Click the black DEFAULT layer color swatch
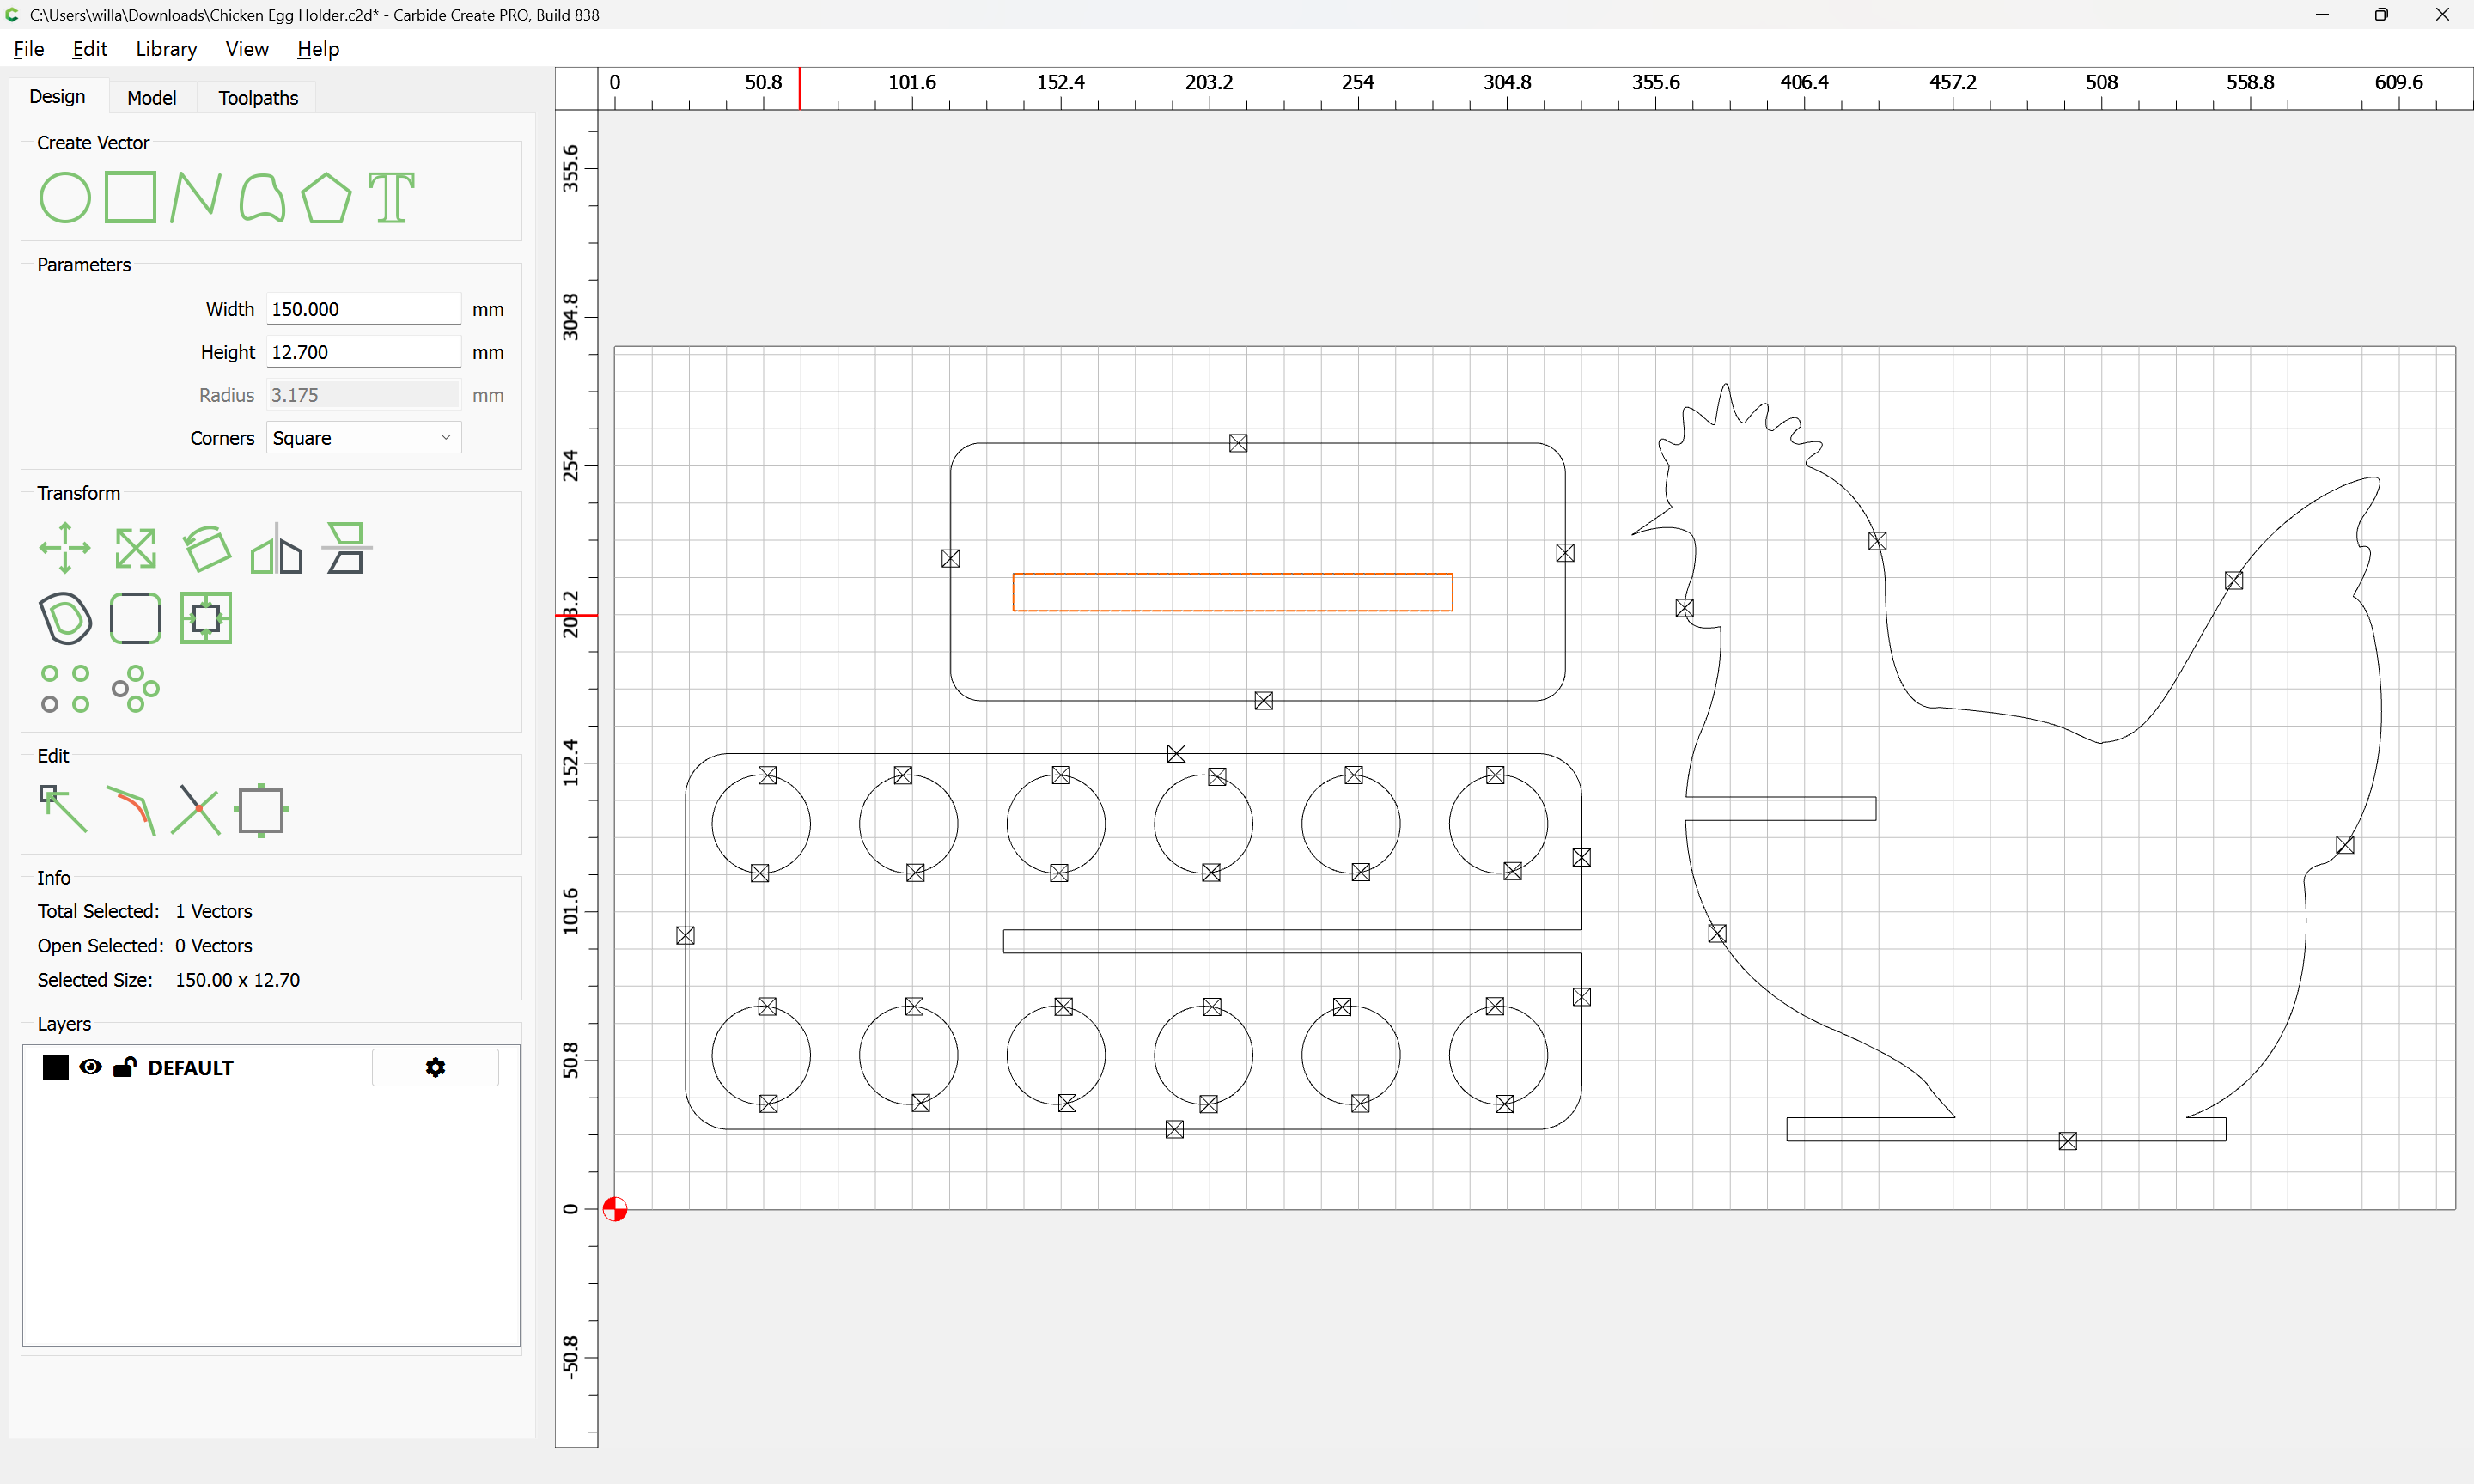 click(56, 1067)
